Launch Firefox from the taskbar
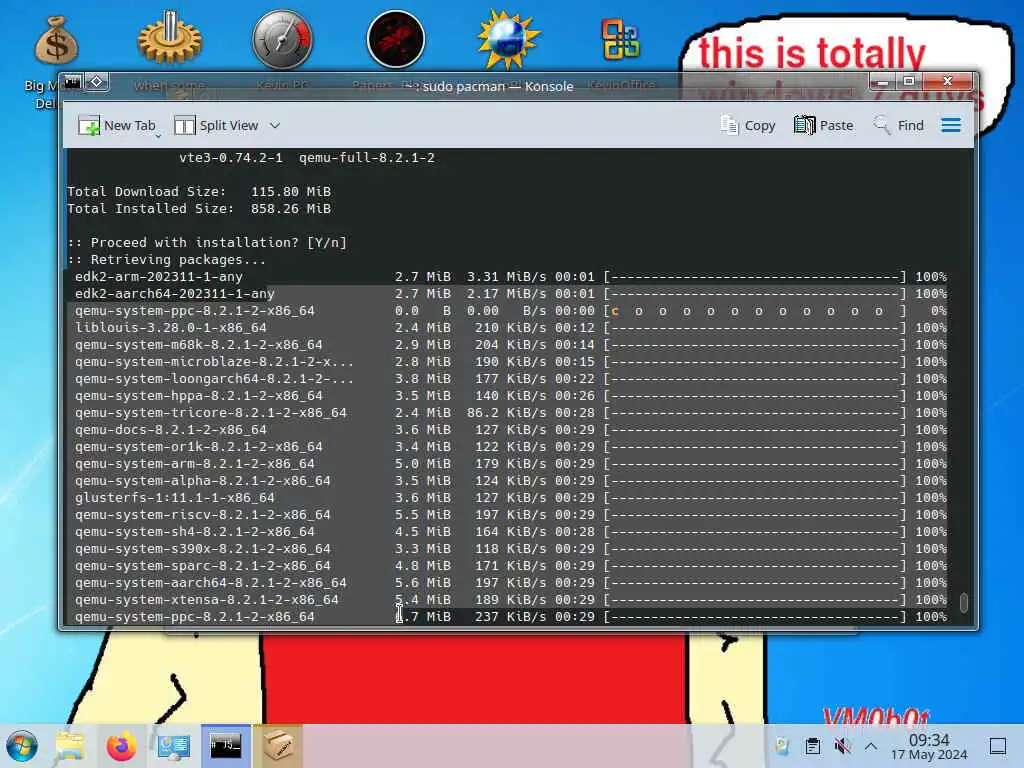 pyautogui.click(x=121, y=746)
